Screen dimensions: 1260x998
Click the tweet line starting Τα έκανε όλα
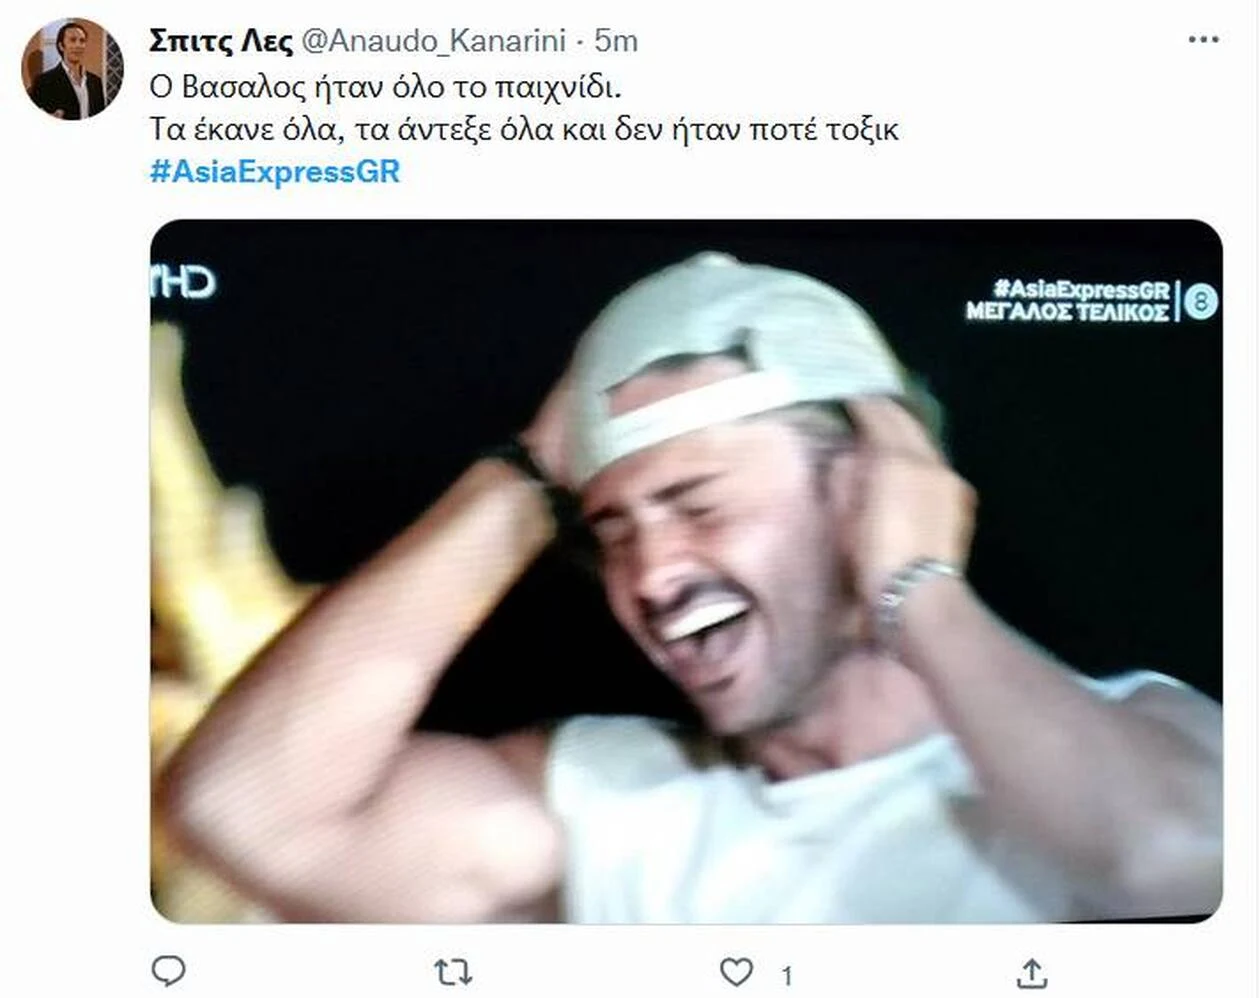pos(524,129)
